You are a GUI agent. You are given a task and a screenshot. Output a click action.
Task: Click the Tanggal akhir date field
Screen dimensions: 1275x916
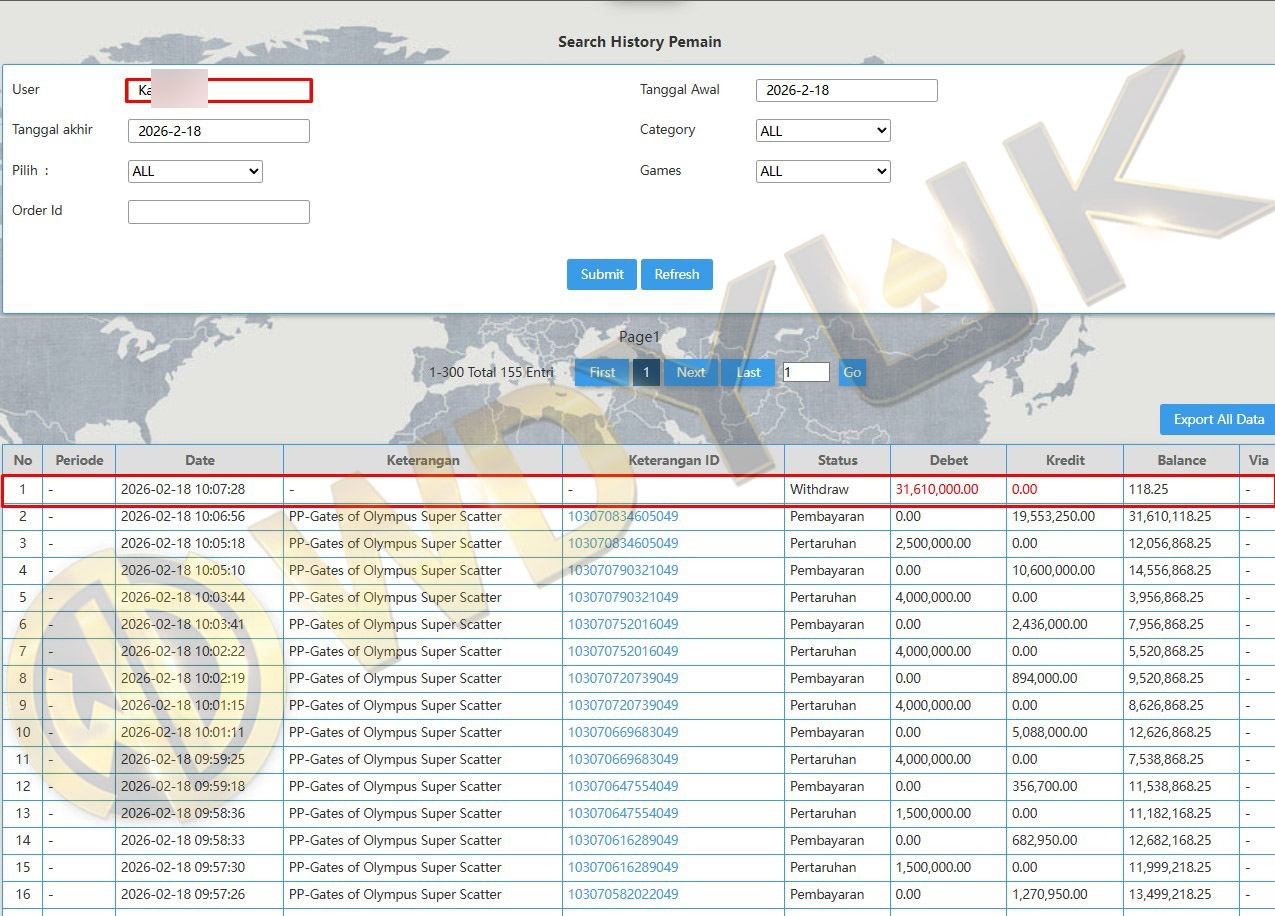pos(218,131)
